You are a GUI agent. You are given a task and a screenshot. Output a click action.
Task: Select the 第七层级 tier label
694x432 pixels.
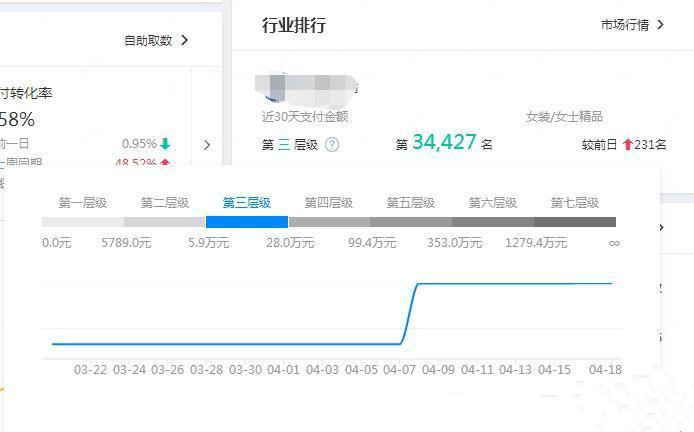(574, 203)
